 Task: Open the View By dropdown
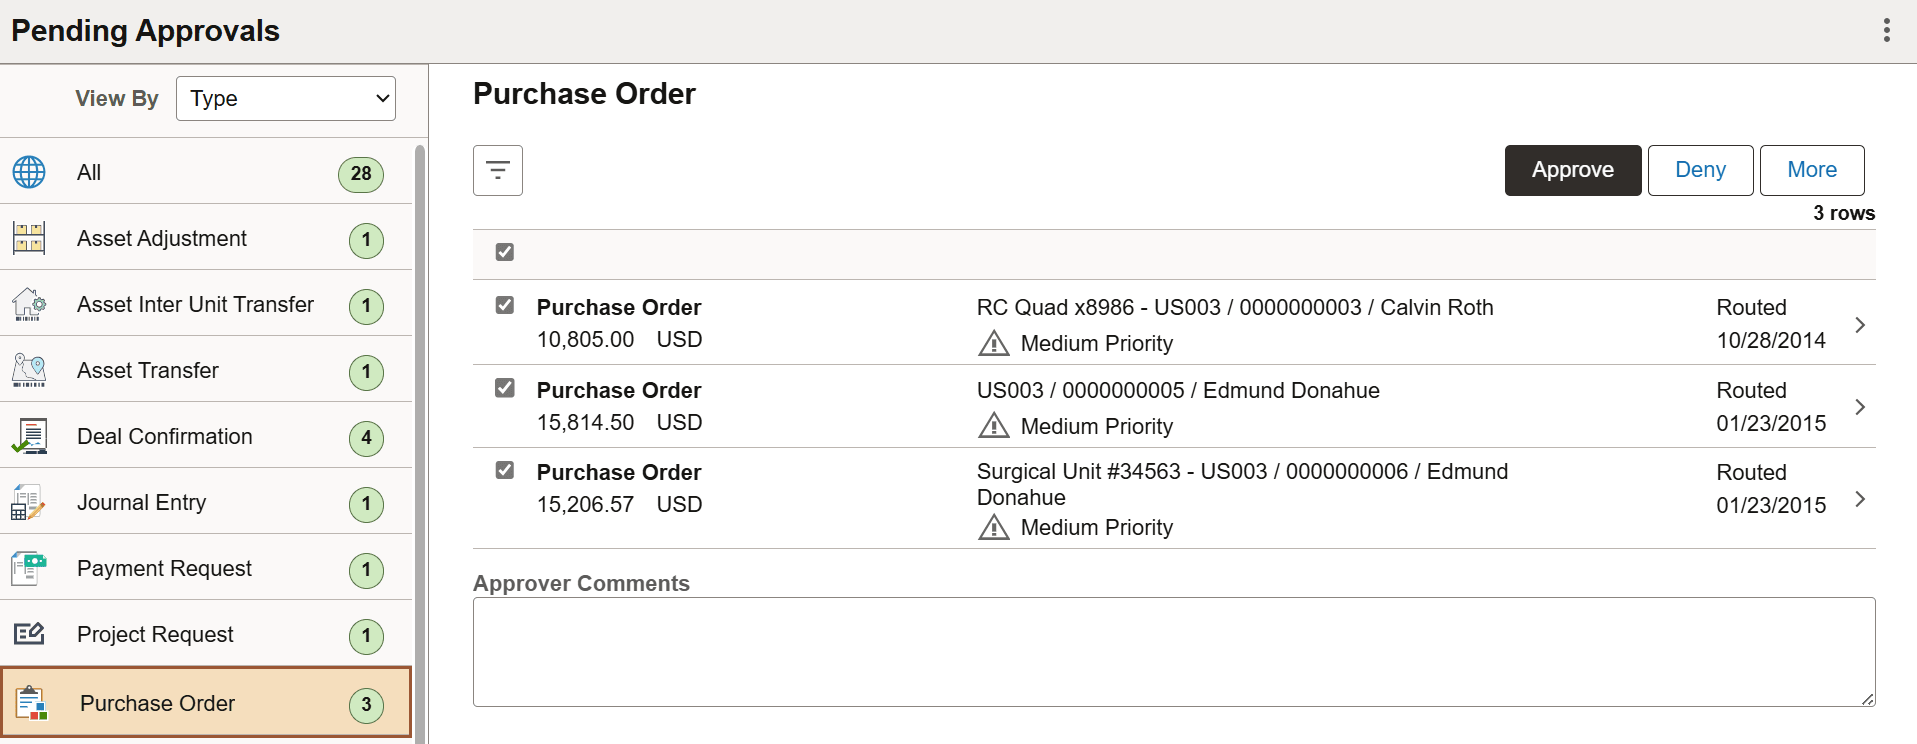pos(285,98)
